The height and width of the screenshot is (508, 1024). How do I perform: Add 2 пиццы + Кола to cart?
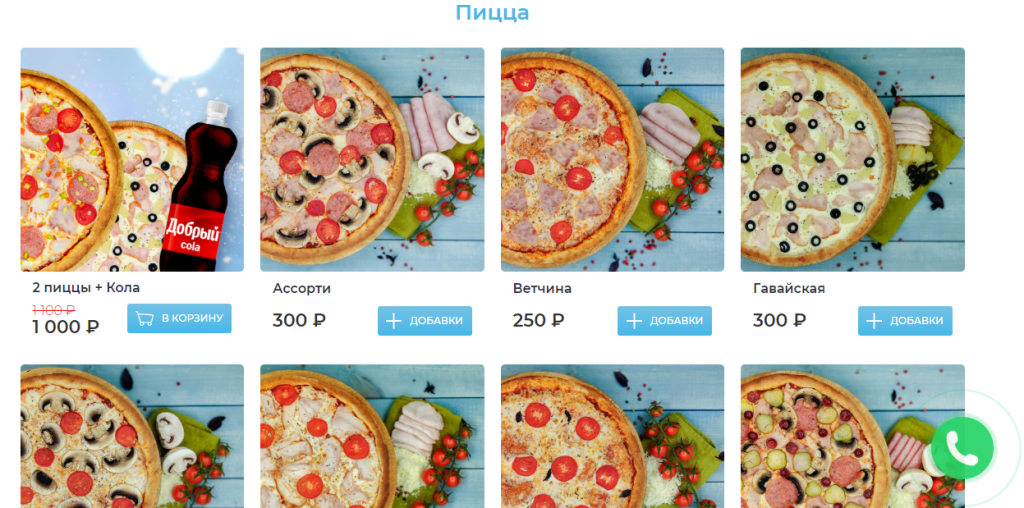179,319
